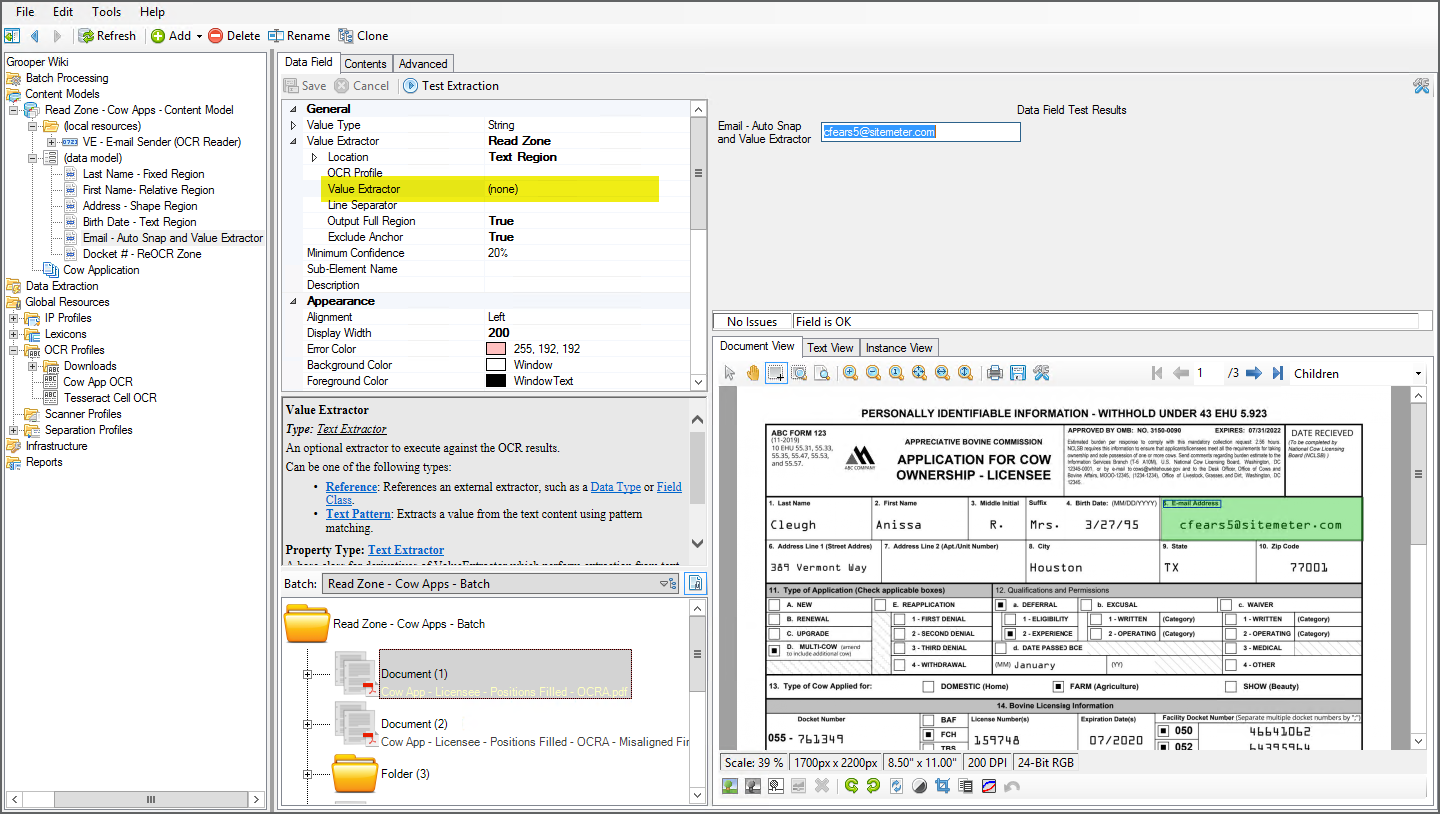Image resolution: width=1440 pixels, height=814 pixels.
Task: Click the invert contrast circle icon
Action: tap(919, 786)
